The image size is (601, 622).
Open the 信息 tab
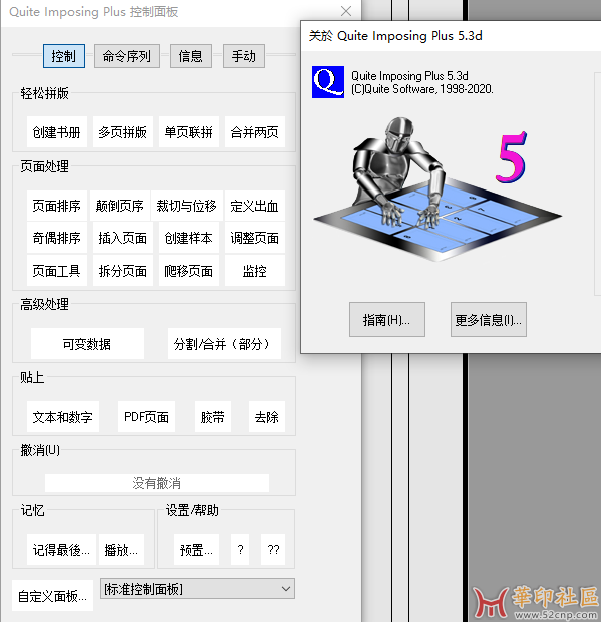190,56
